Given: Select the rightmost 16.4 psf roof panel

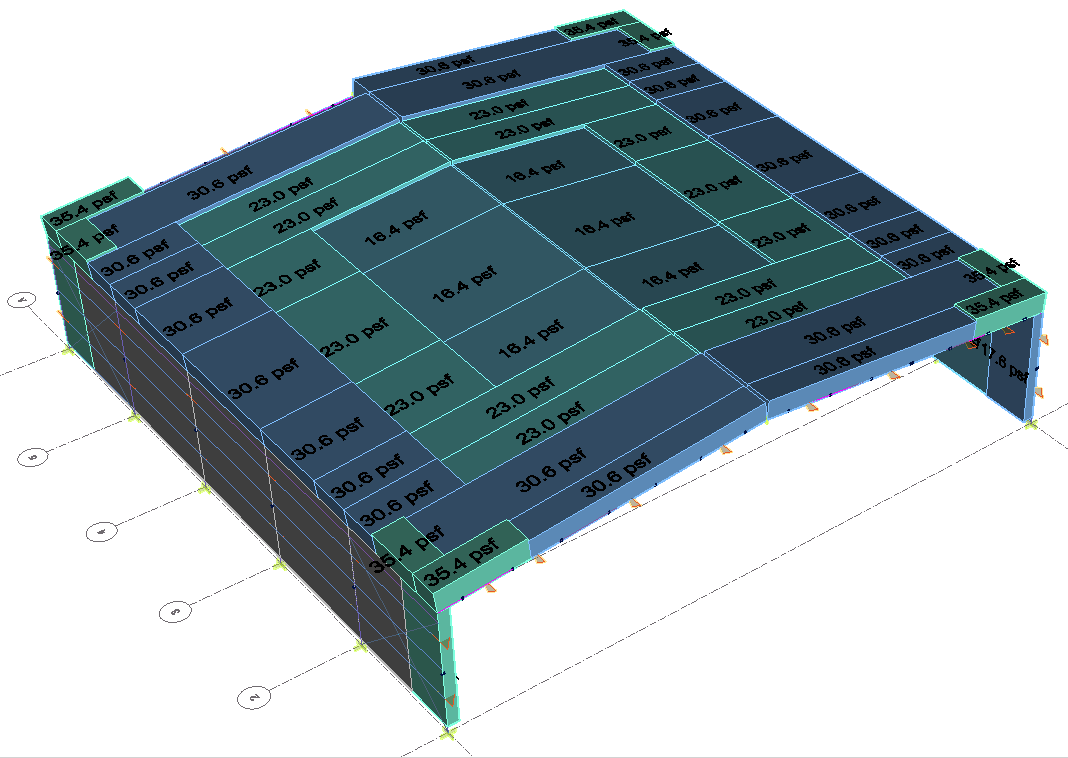Looking at the screenshot, I should coord(669,277).
